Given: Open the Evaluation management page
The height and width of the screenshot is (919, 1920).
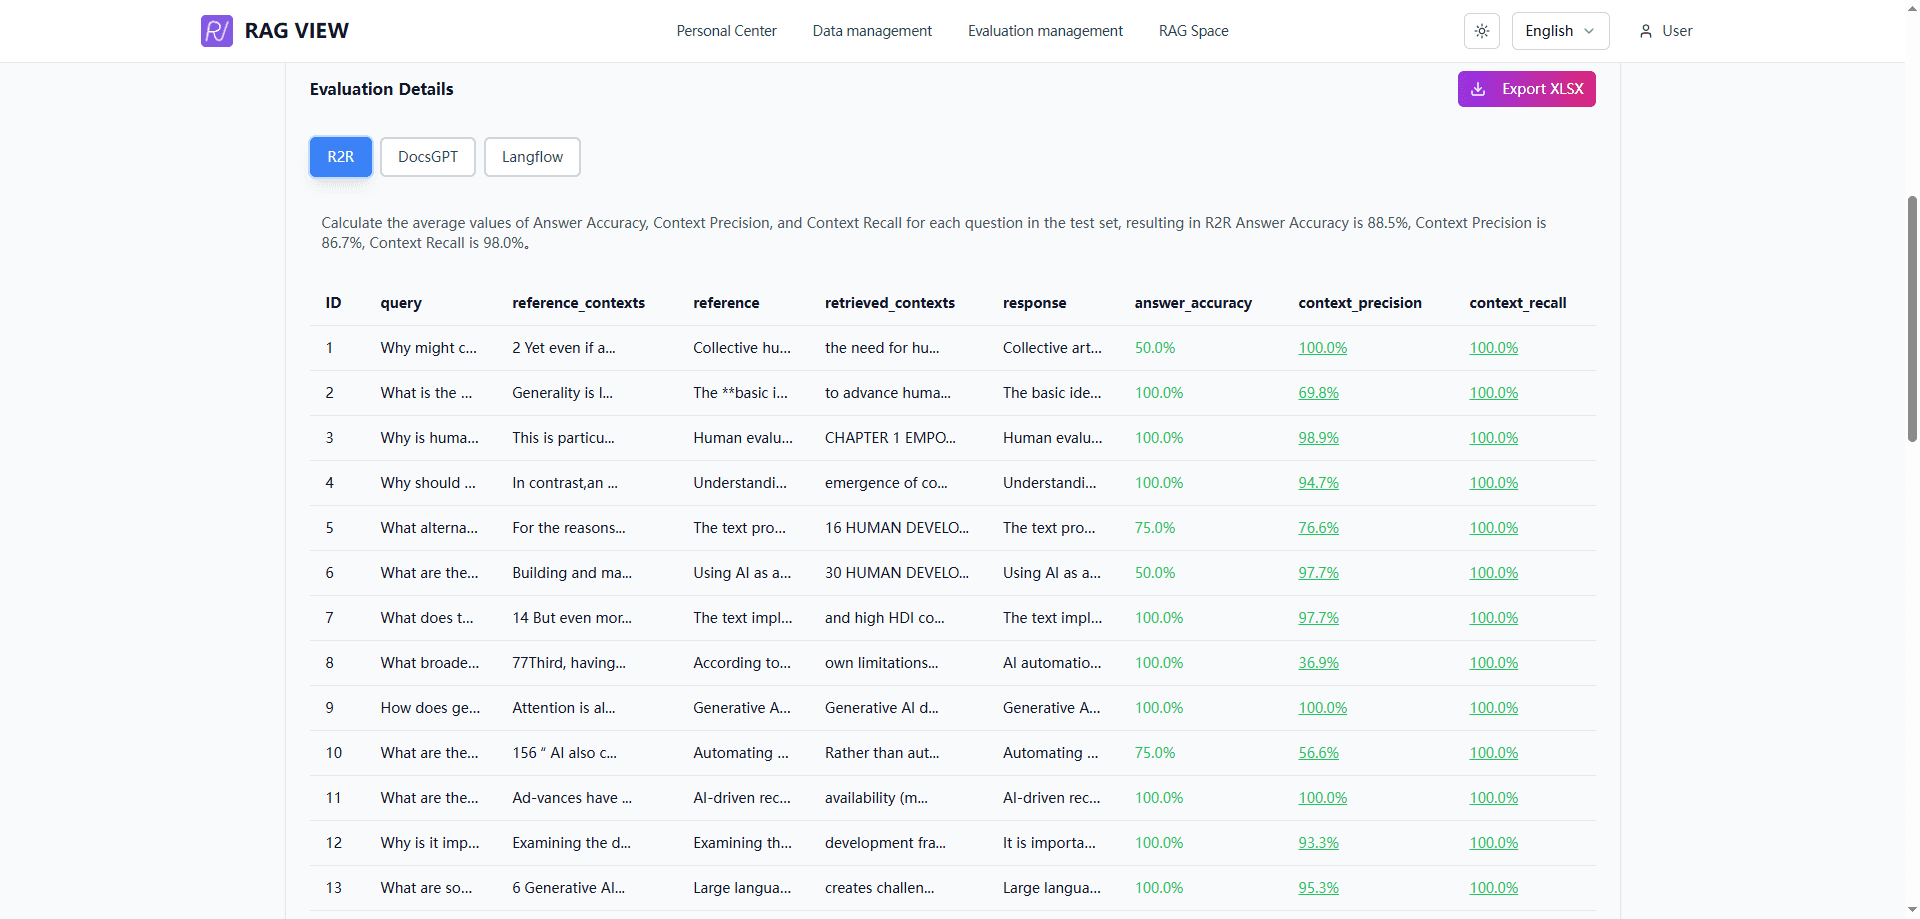Looking at the screenshot, I should click(x=1045, y=31).
